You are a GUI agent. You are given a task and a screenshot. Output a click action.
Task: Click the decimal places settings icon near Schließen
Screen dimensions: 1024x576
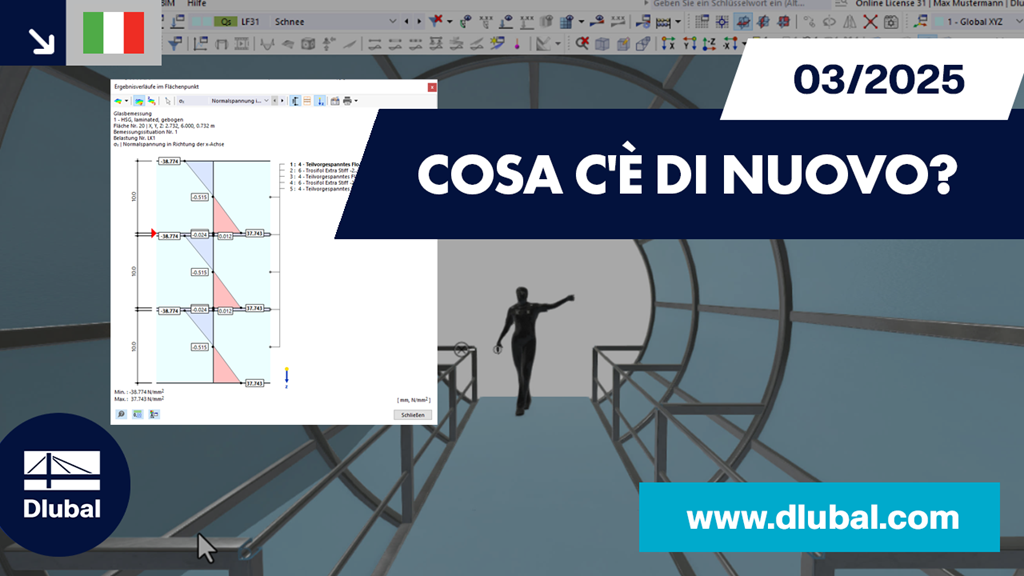153,413
